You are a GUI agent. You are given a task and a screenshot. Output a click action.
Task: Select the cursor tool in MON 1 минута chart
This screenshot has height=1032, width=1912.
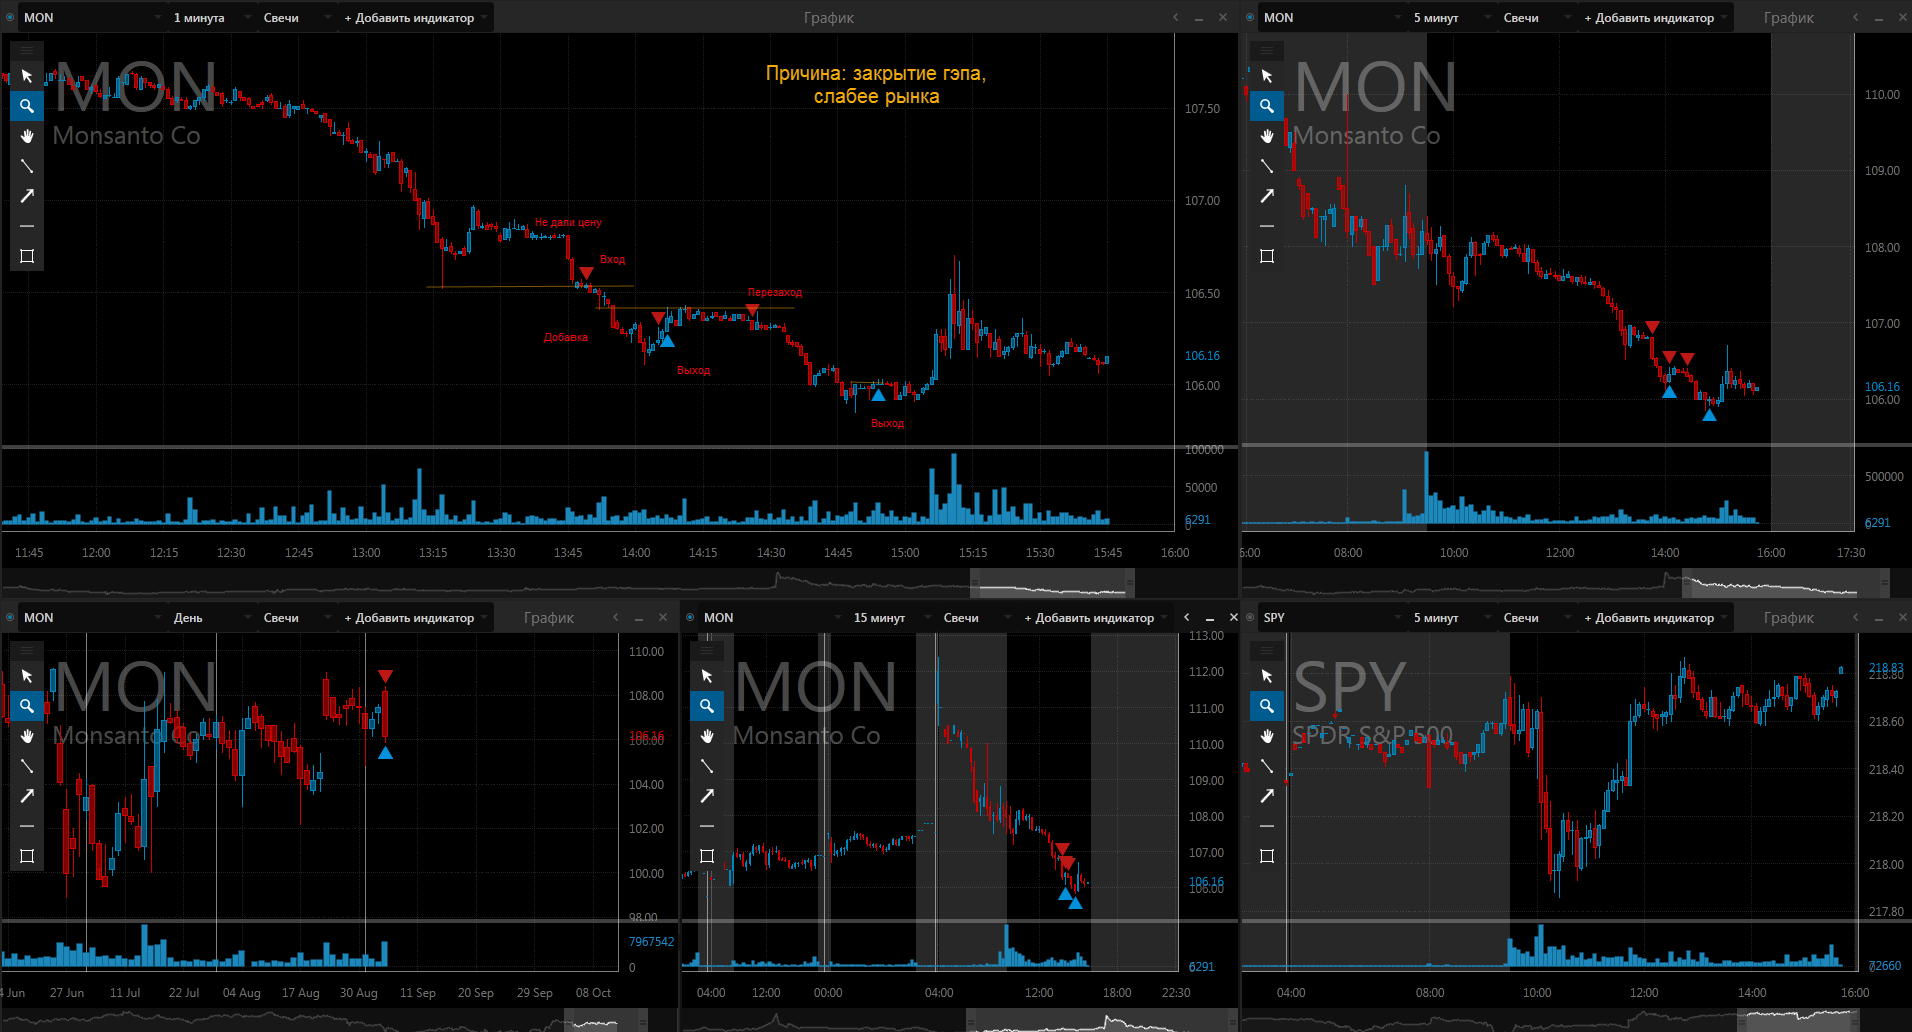[27, 76]
